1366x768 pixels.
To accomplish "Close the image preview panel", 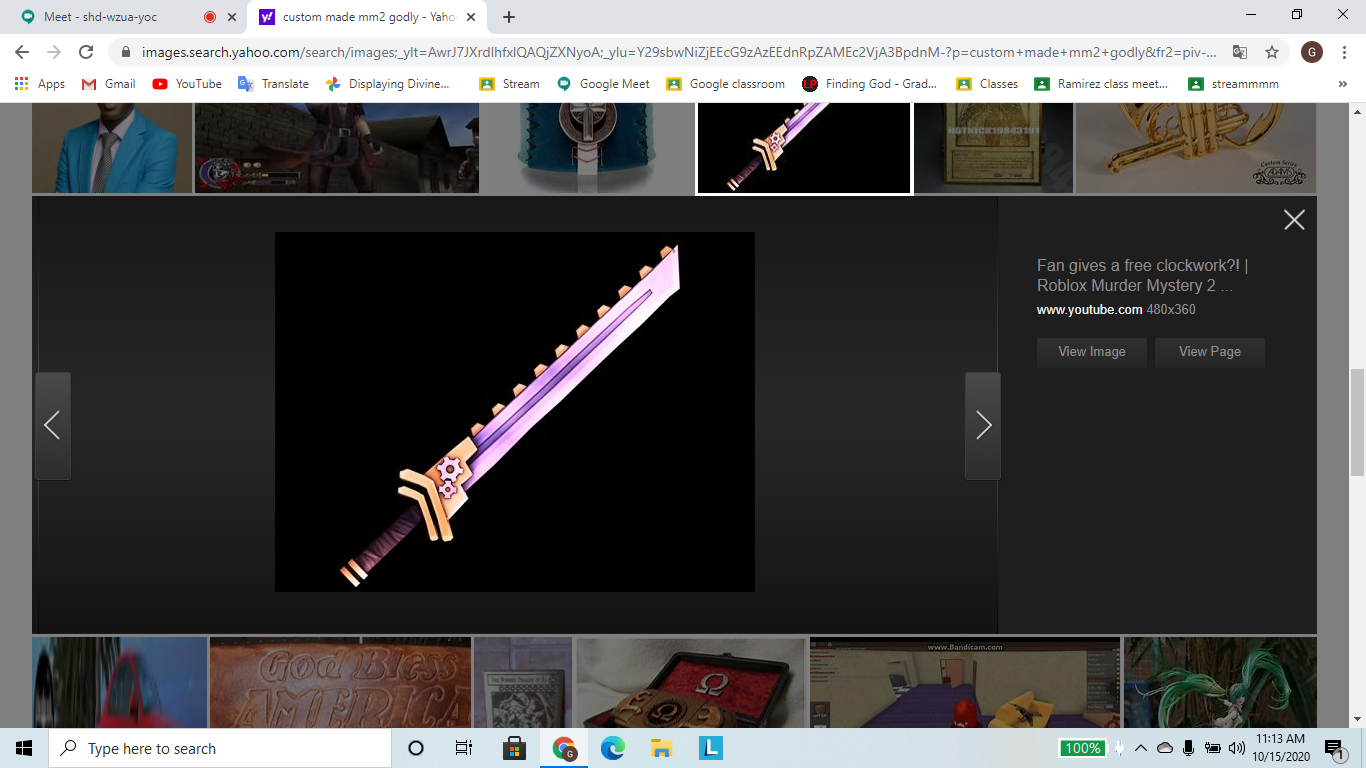I will tap(1294, 220).
